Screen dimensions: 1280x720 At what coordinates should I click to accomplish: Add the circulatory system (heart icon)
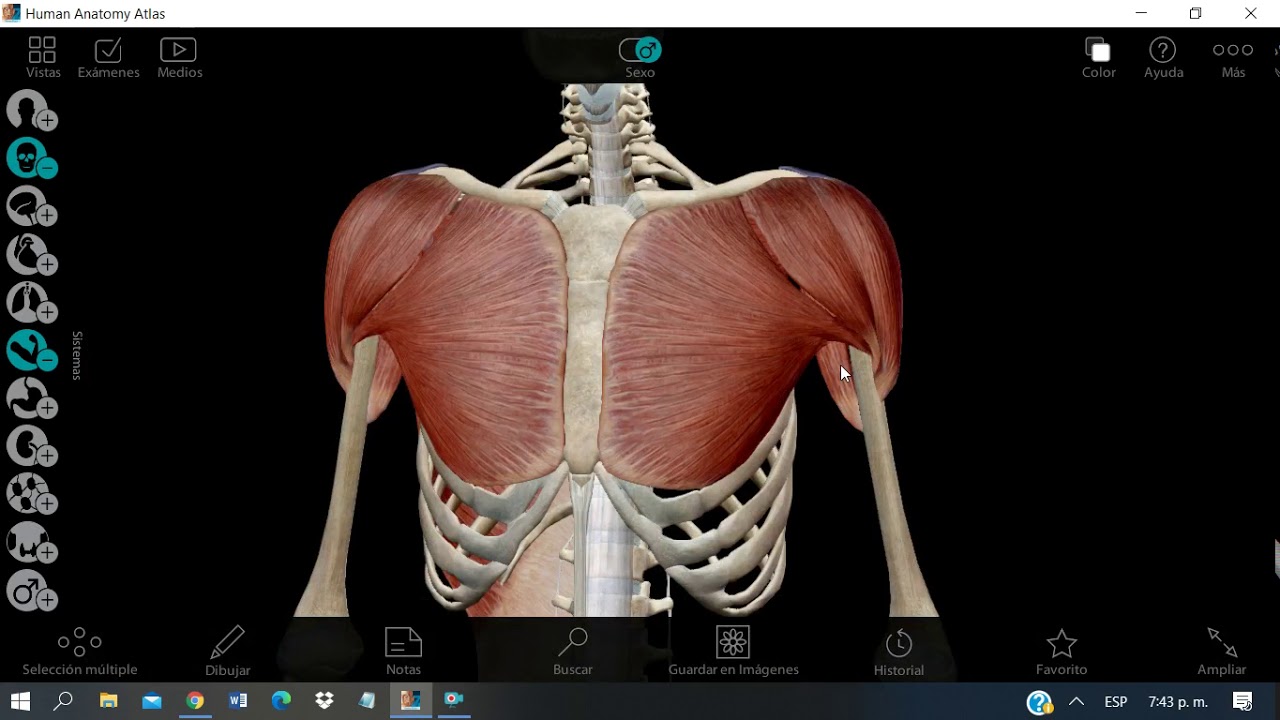pyautogui.click(x=32, y=254)
